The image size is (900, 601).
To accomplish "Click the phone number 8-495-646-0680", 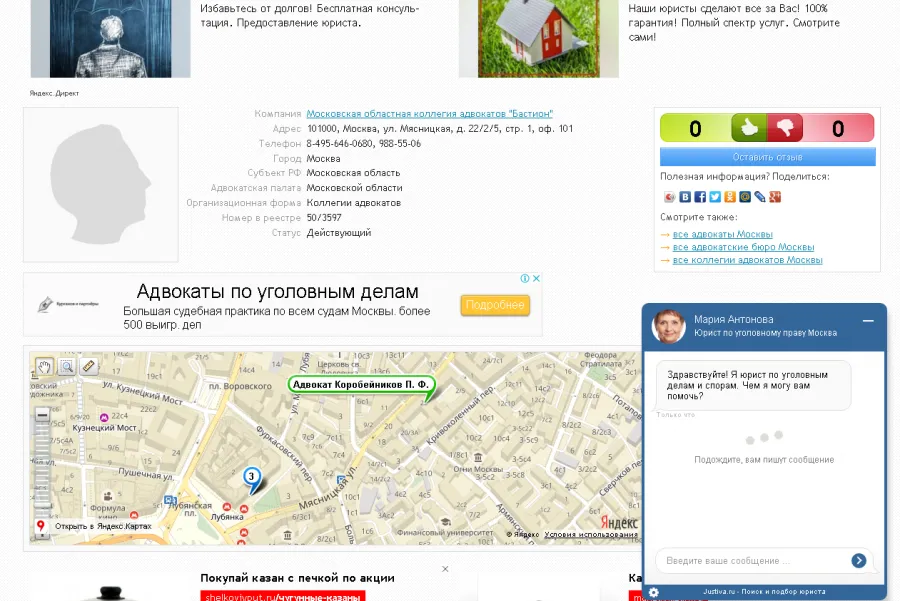I will (x=340, y=144).
